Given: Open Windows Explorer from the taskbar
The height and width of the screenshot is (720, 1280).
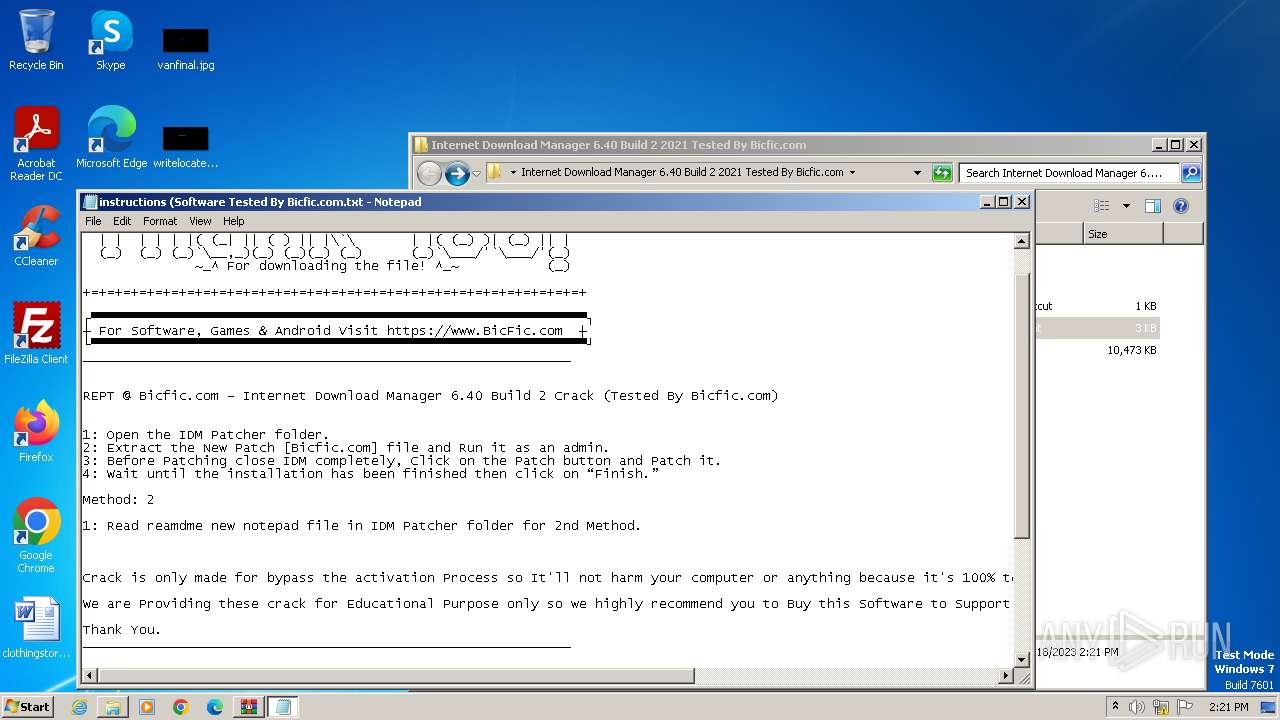Looking at the screenshot, I should [113, 707].
